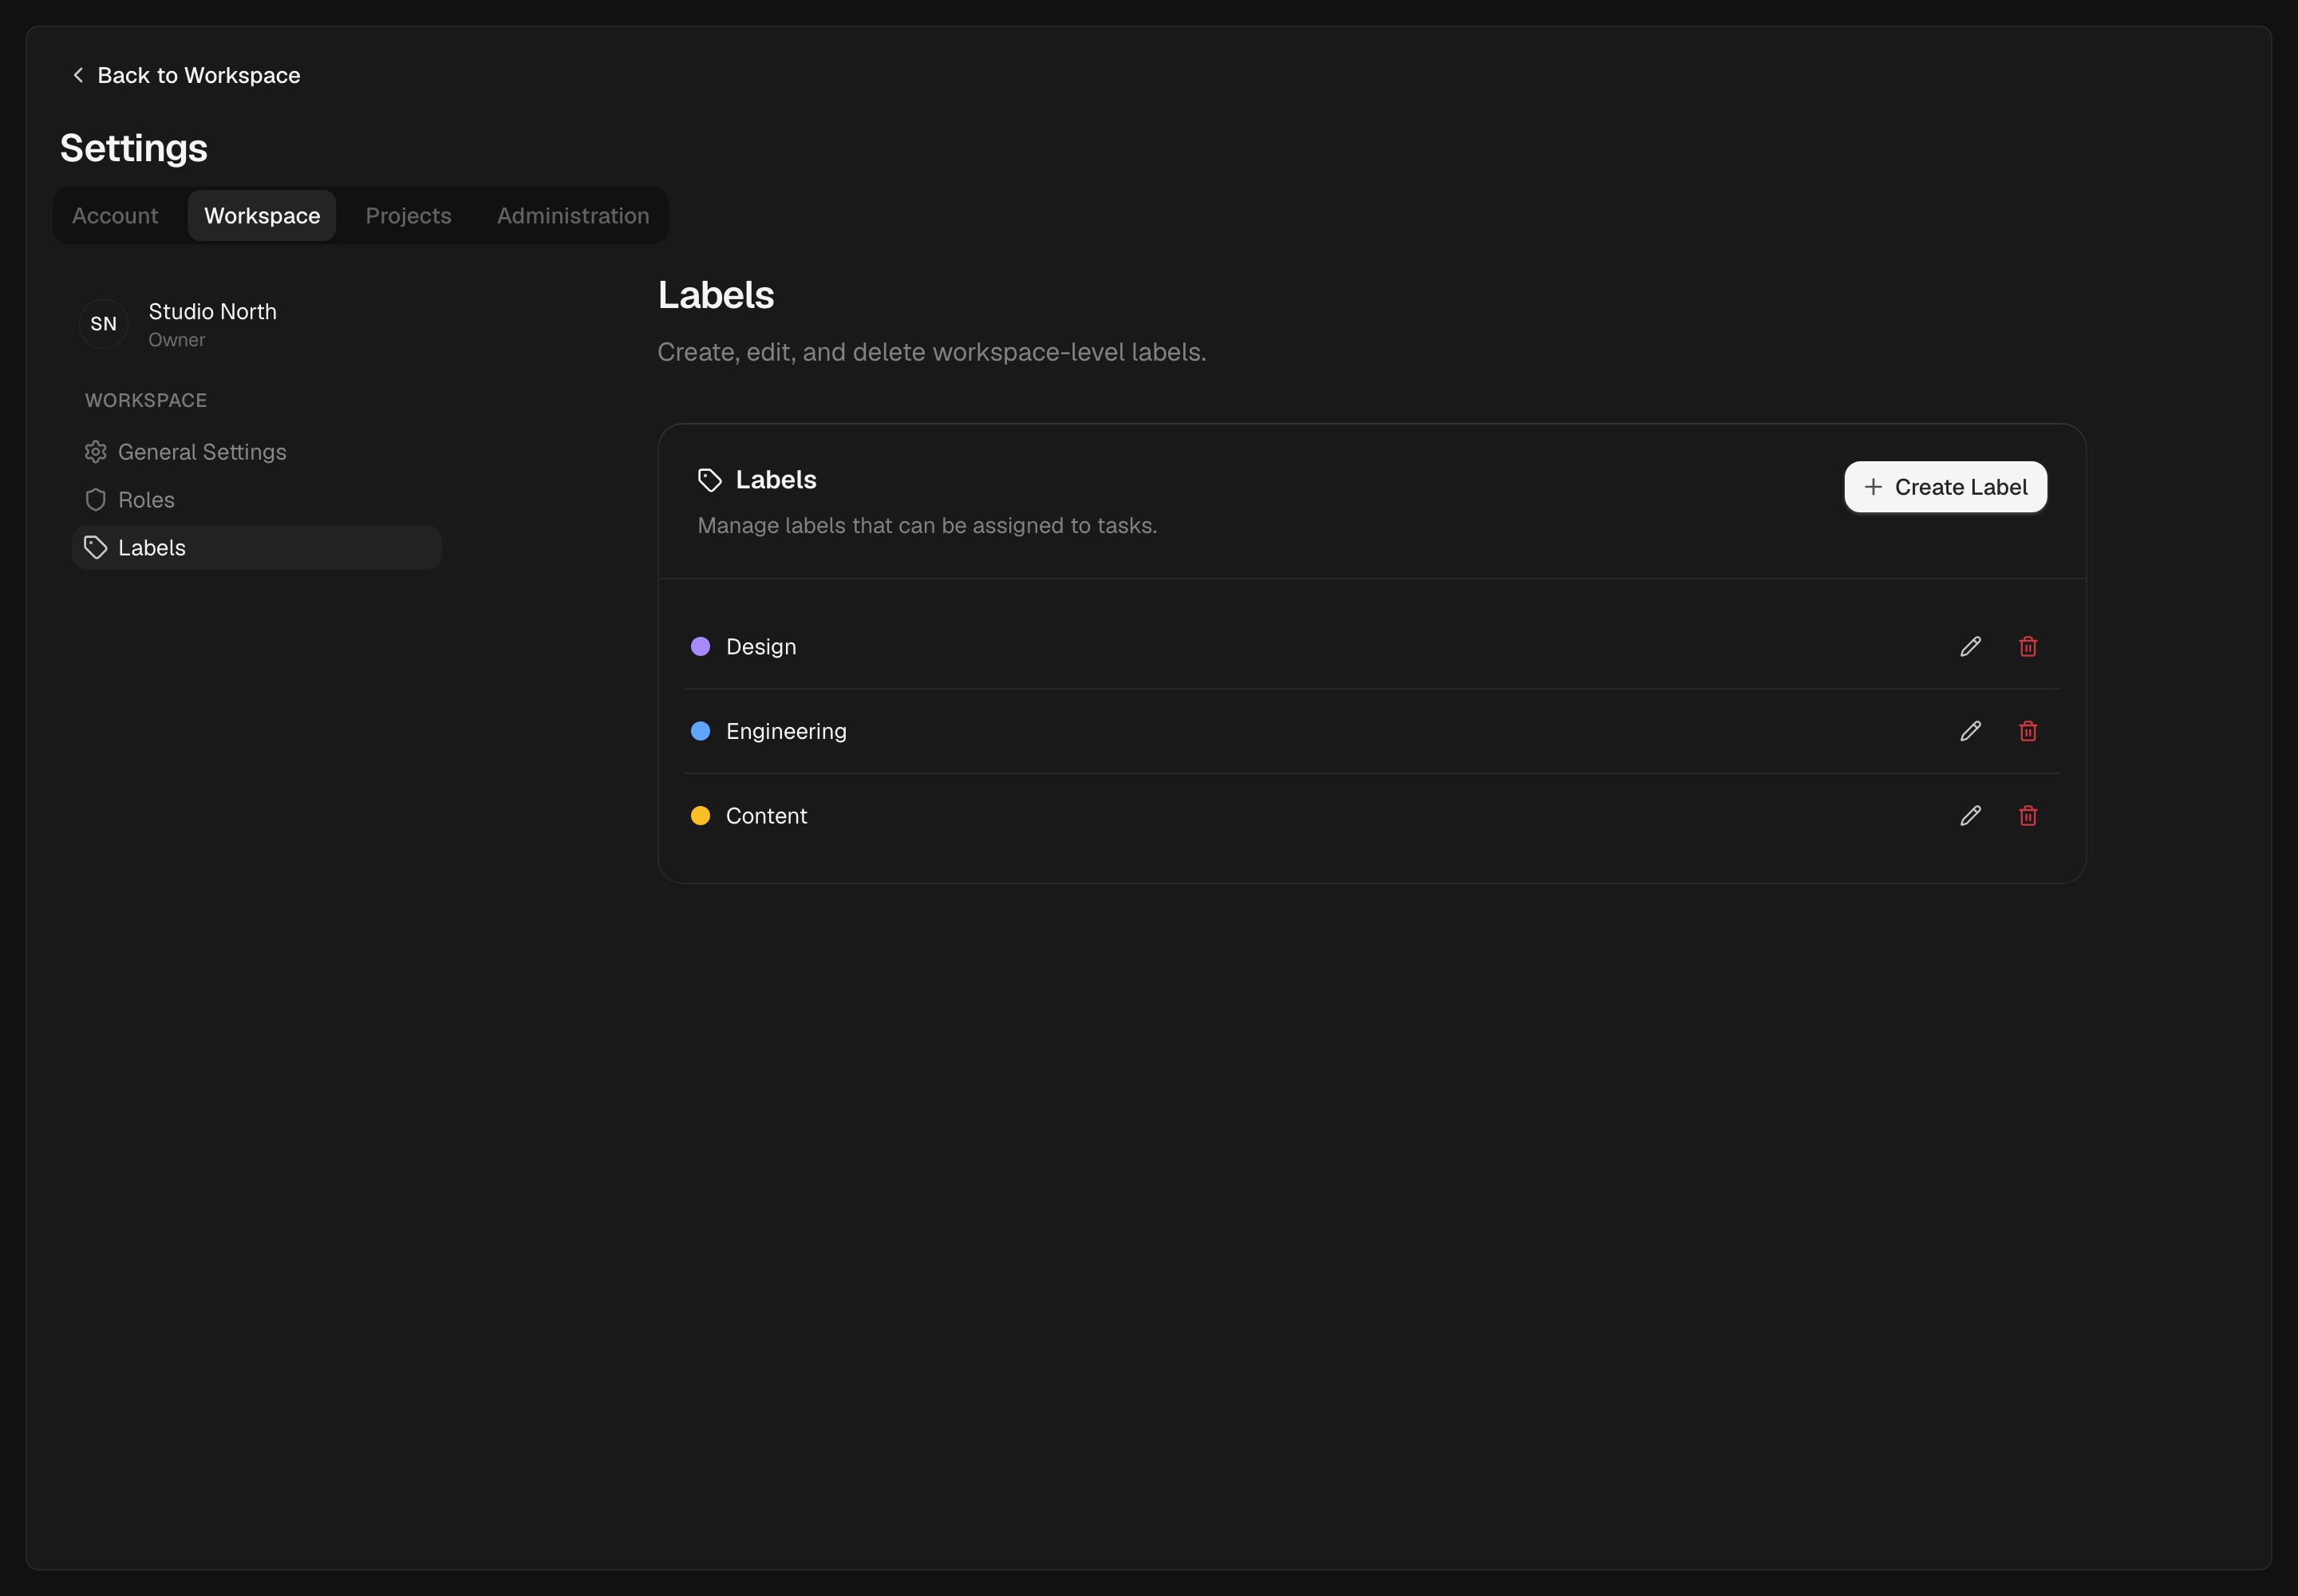Click the WORKSPACE section heading
The image size is (2298, 1596).
point(146,400)
